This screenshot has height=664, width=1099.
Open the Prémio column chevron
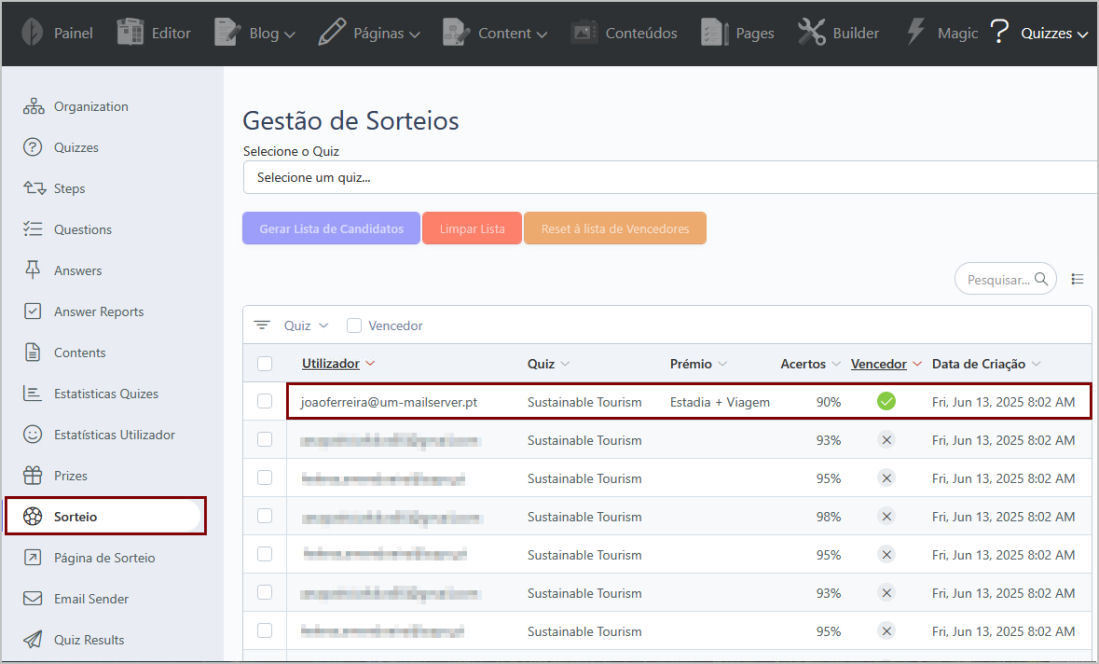(722, 363)
